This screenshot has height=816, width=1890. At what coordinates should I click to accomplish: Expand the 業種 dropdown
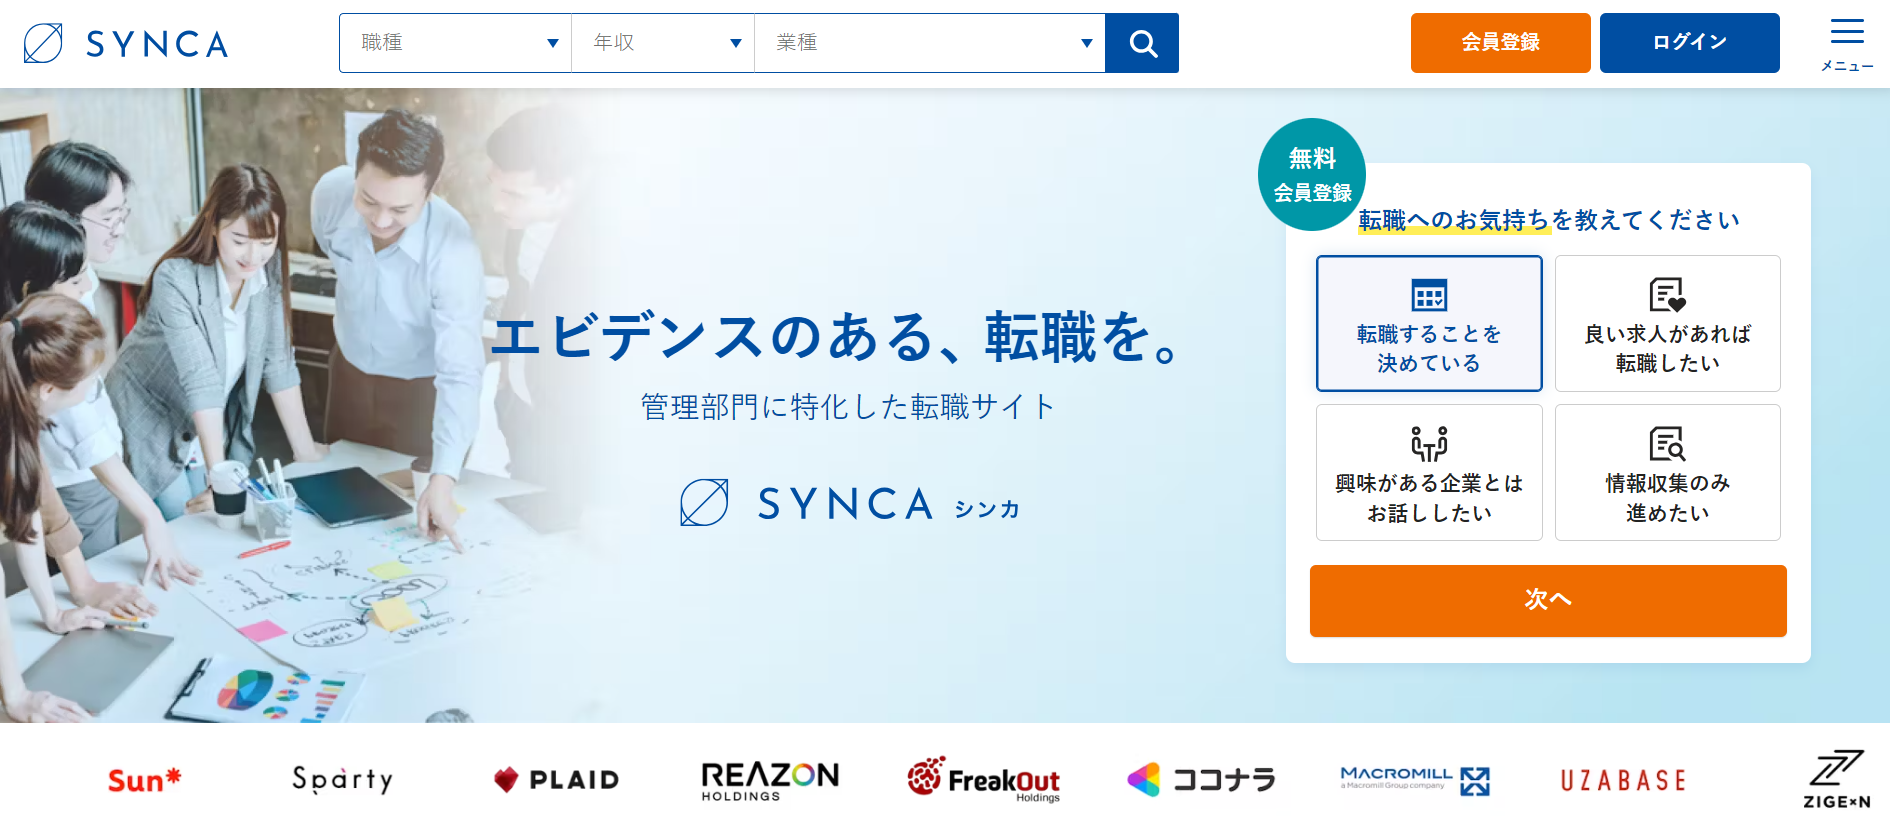tap(930, 43)
